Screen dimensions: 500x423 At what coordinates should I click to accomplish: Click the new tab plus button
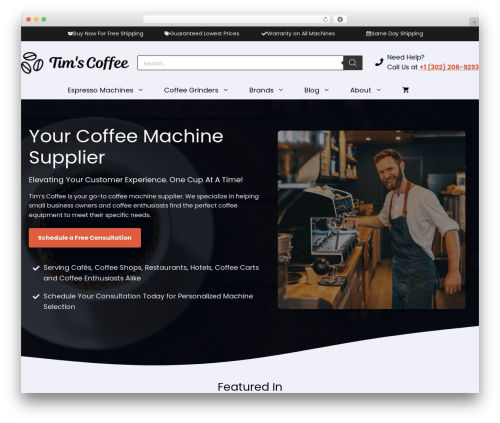(474, 22)
